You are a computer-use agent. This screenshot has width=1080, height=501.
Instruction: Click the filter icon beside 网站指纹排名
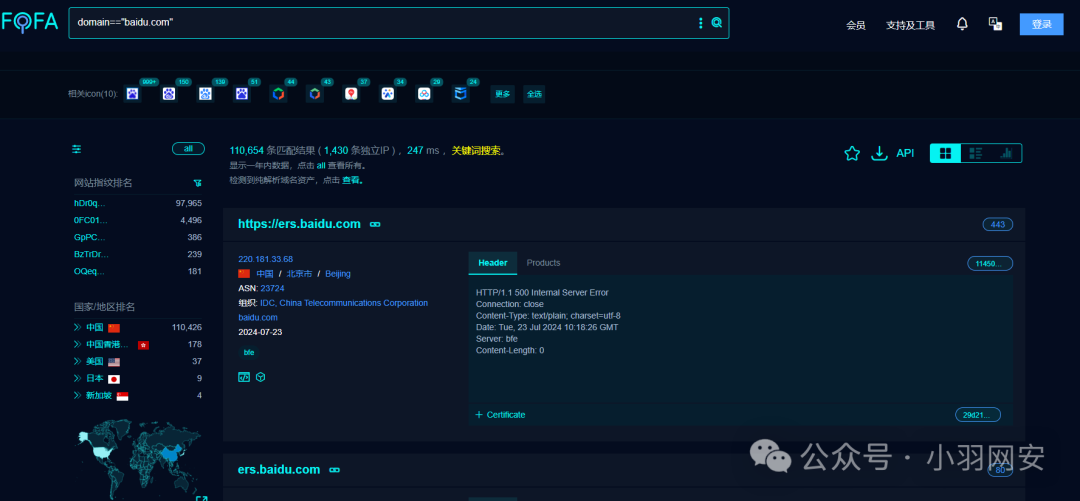(x=198, y=183)
